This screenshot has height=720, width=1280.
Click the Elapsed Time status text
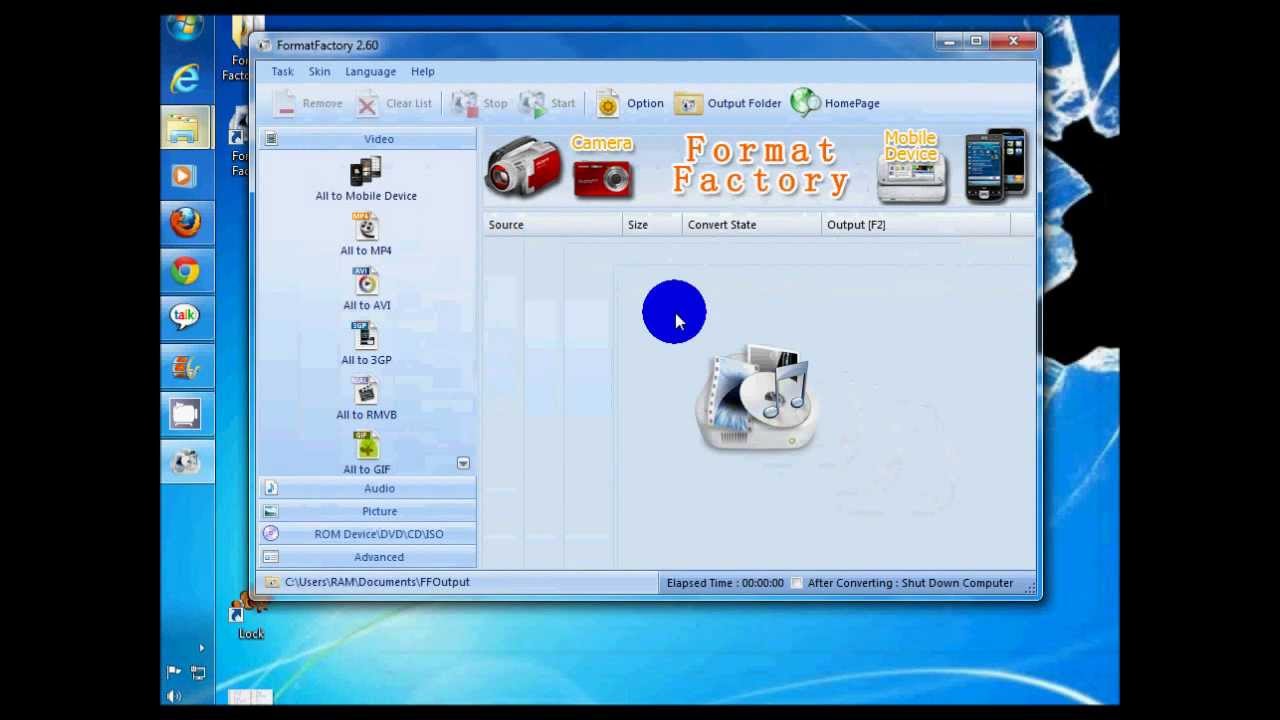pyautogui.click(x=725, y=583)
